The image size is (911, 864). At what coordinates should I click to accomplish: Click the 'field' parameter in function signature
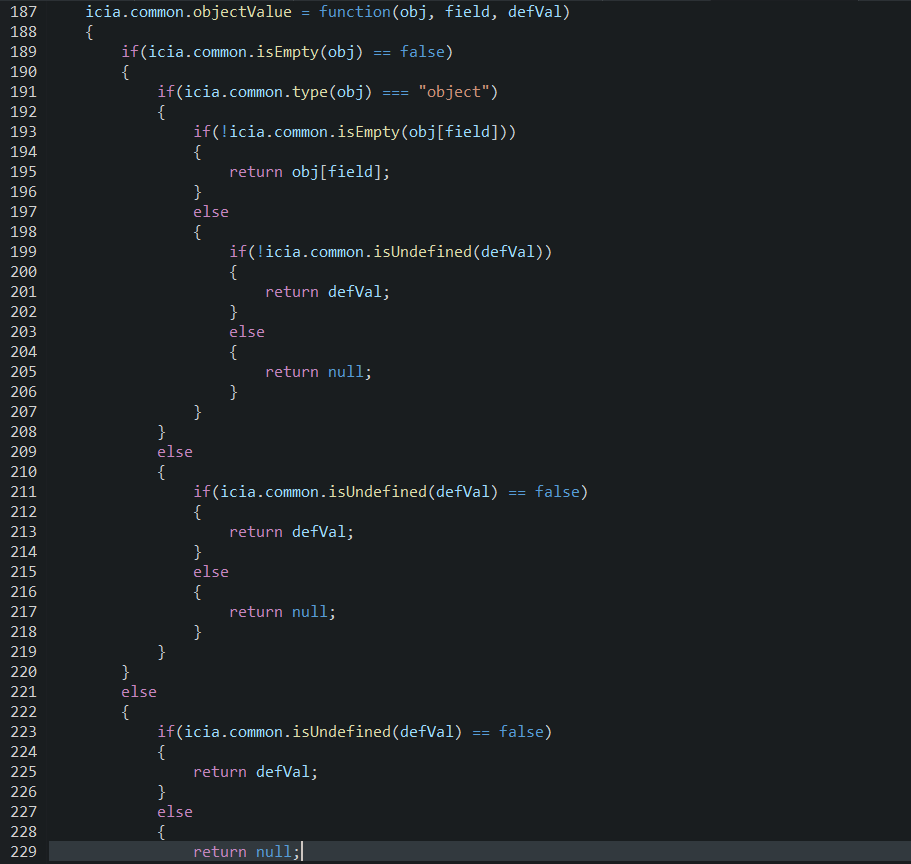pos(467,12)
